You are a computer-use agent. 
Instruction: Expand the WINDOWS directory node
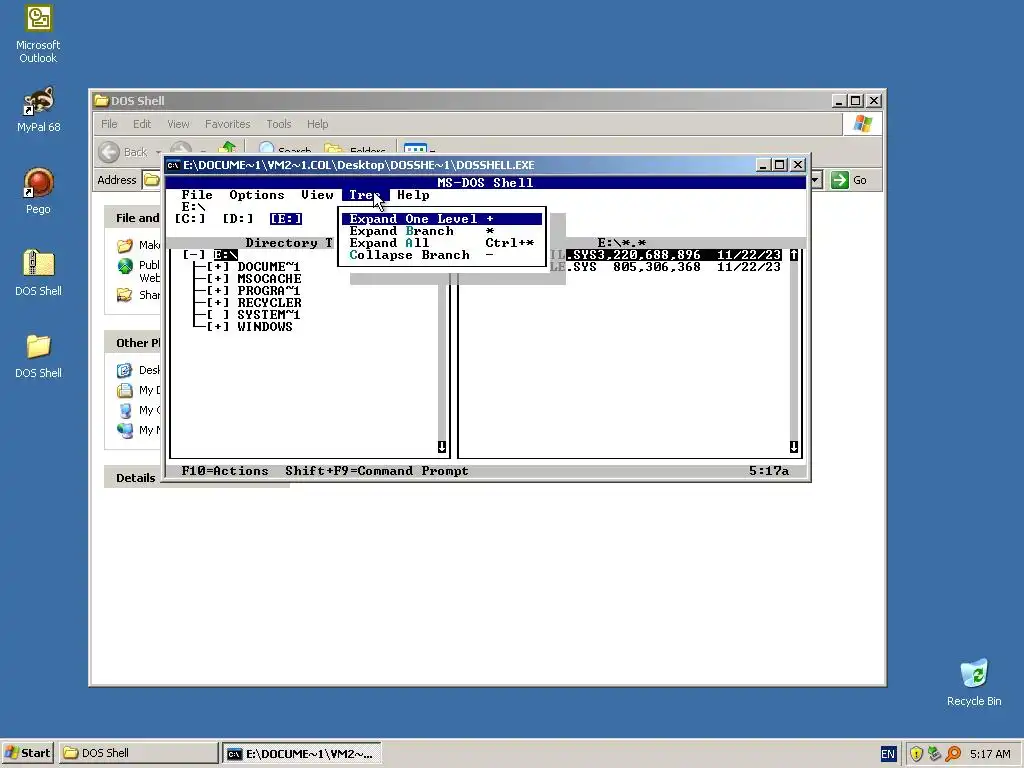(x=218, y=327)
